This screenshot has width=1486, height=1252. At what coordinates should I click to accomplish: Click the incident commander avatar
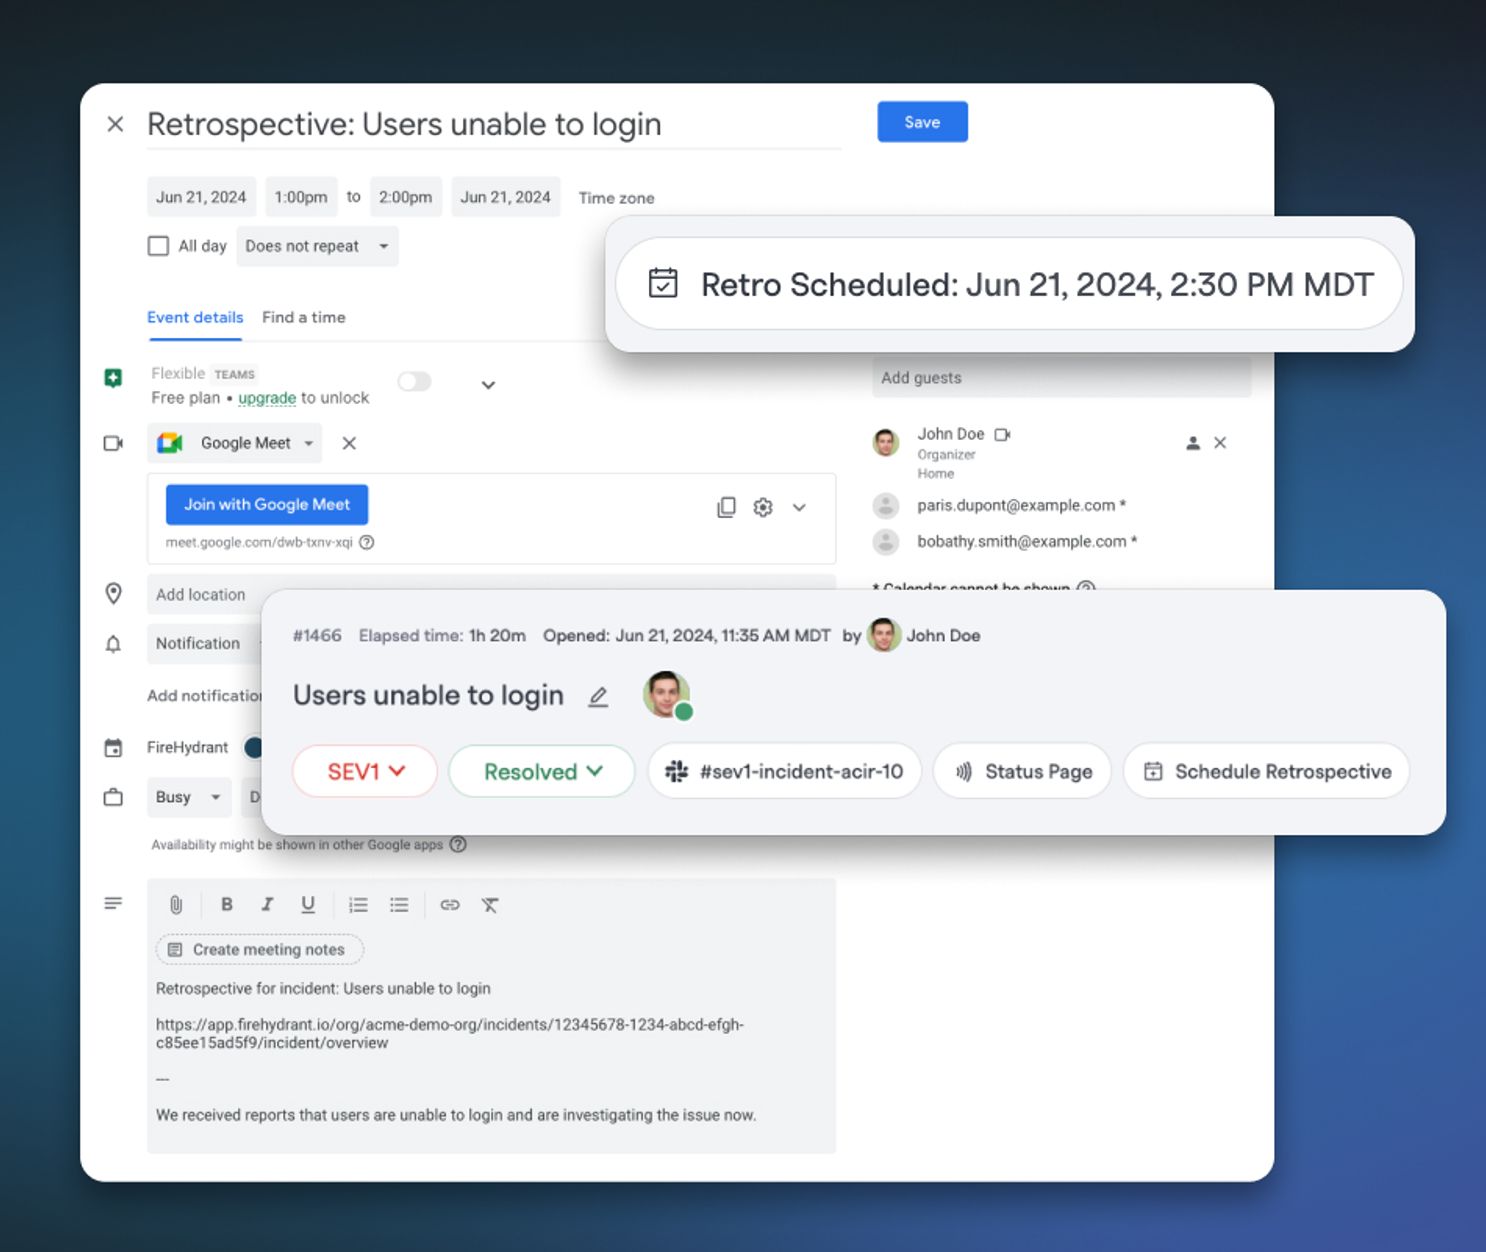667,695
